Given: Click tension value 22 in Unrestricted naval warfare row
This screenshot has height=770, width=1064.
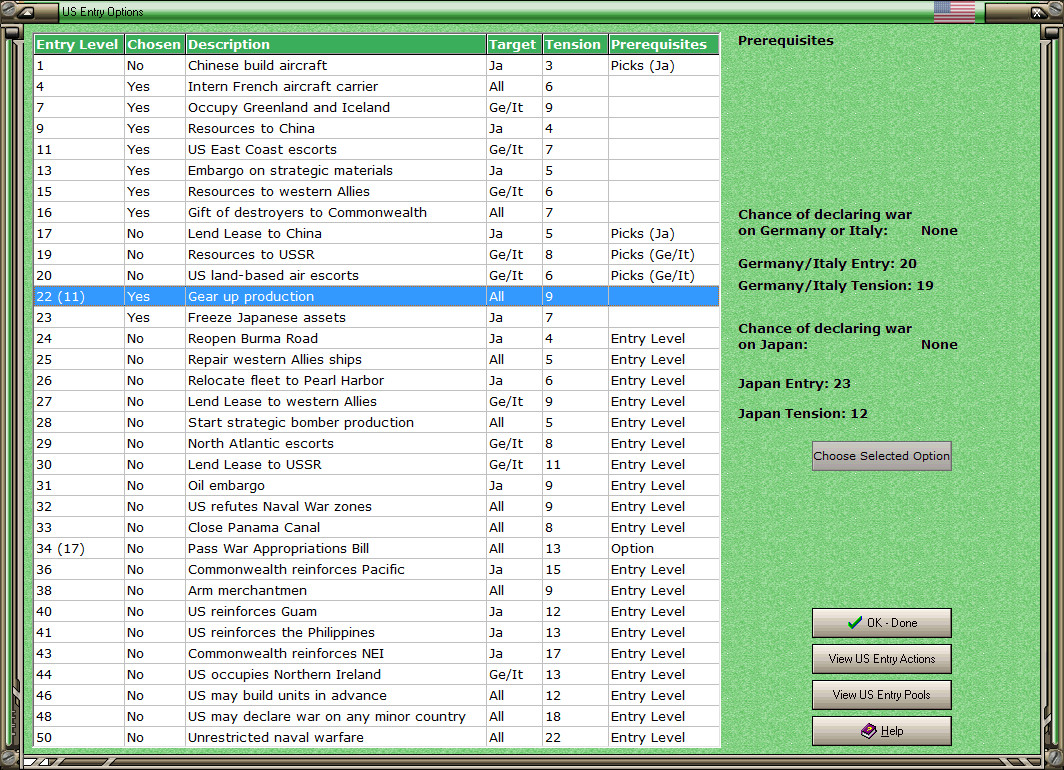Looking at the screenshot, I should click(x=575, y=738).
